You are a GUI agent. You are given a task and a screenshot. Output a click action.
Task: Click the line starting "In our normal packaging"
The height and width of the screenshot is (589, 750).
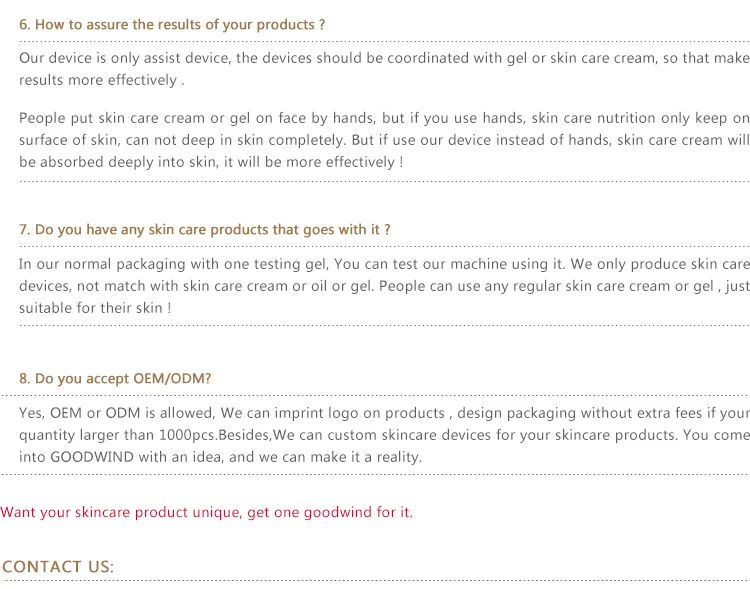tap(384, 264)
